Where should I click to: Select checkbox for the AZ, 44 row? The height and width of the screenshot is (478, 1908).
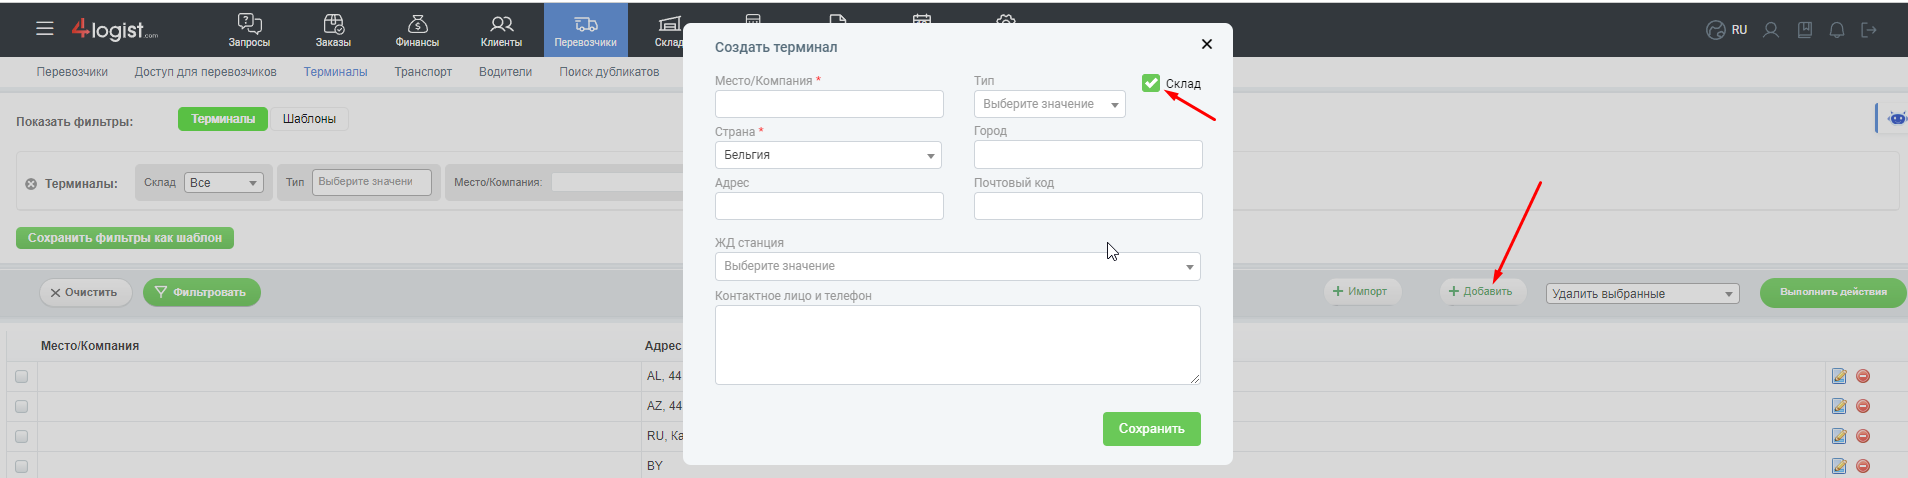[x=21, y=406]
